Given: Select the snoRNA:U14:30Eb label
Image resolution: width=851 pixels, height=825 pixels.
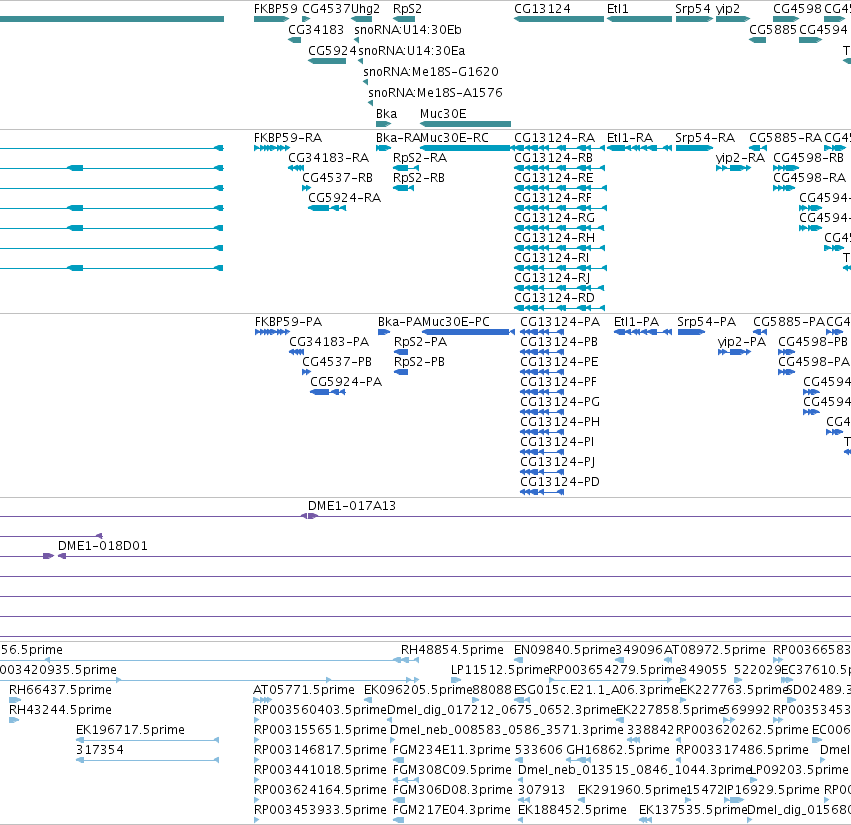Looking at the screenshot, I should pos(408,30).
